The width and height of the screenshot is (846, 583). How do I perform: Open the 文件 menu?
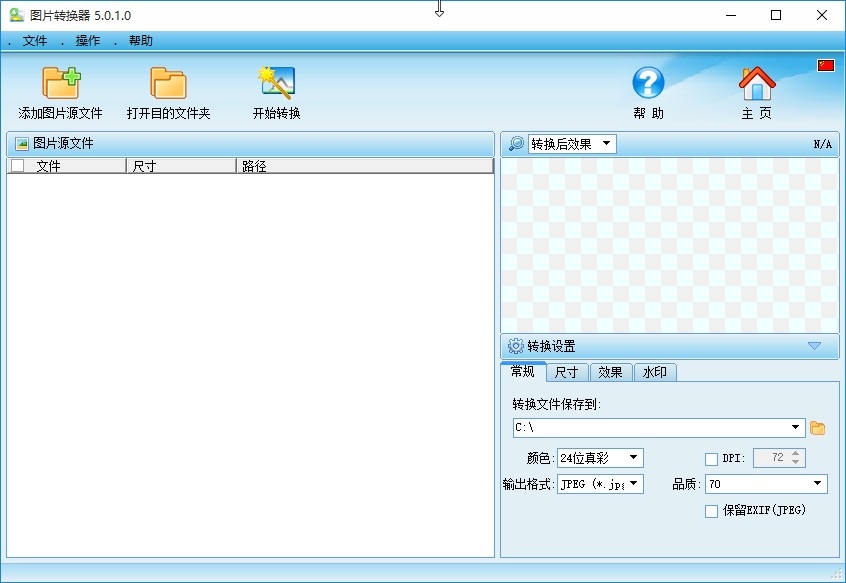click(x=35, y=40)
